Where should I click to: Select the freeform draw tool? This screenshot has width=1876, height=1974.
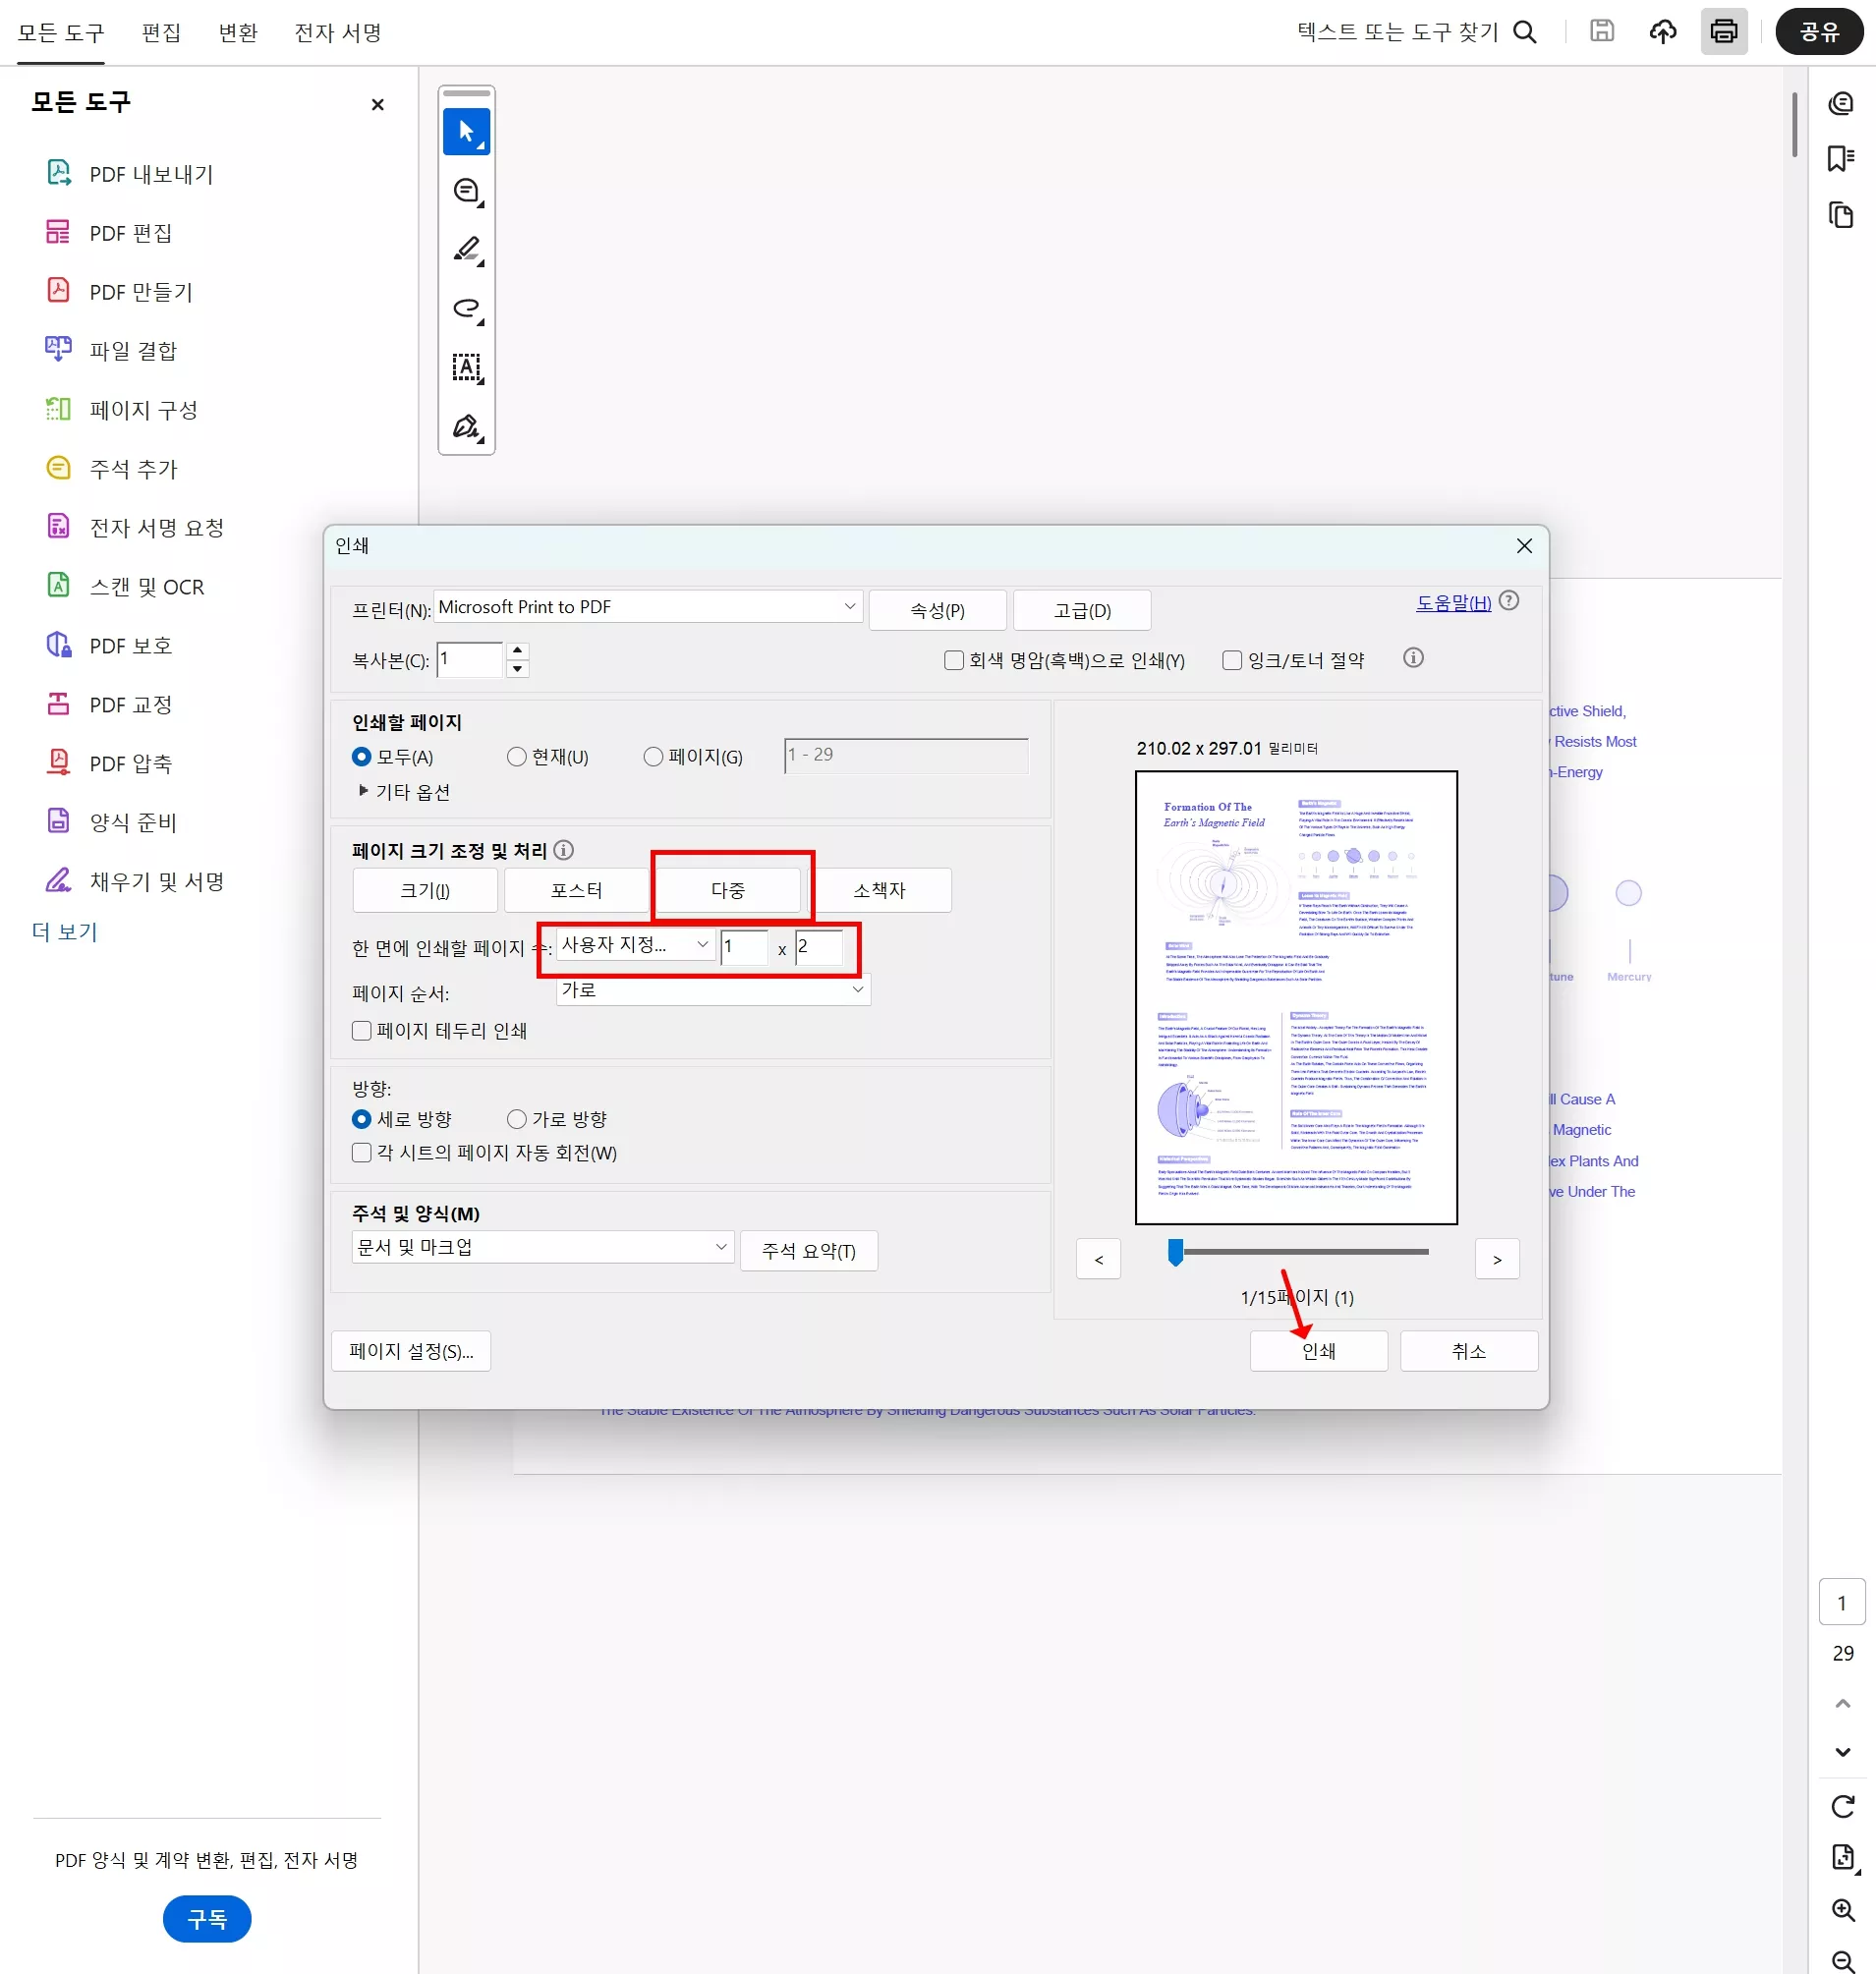point(466,309)
